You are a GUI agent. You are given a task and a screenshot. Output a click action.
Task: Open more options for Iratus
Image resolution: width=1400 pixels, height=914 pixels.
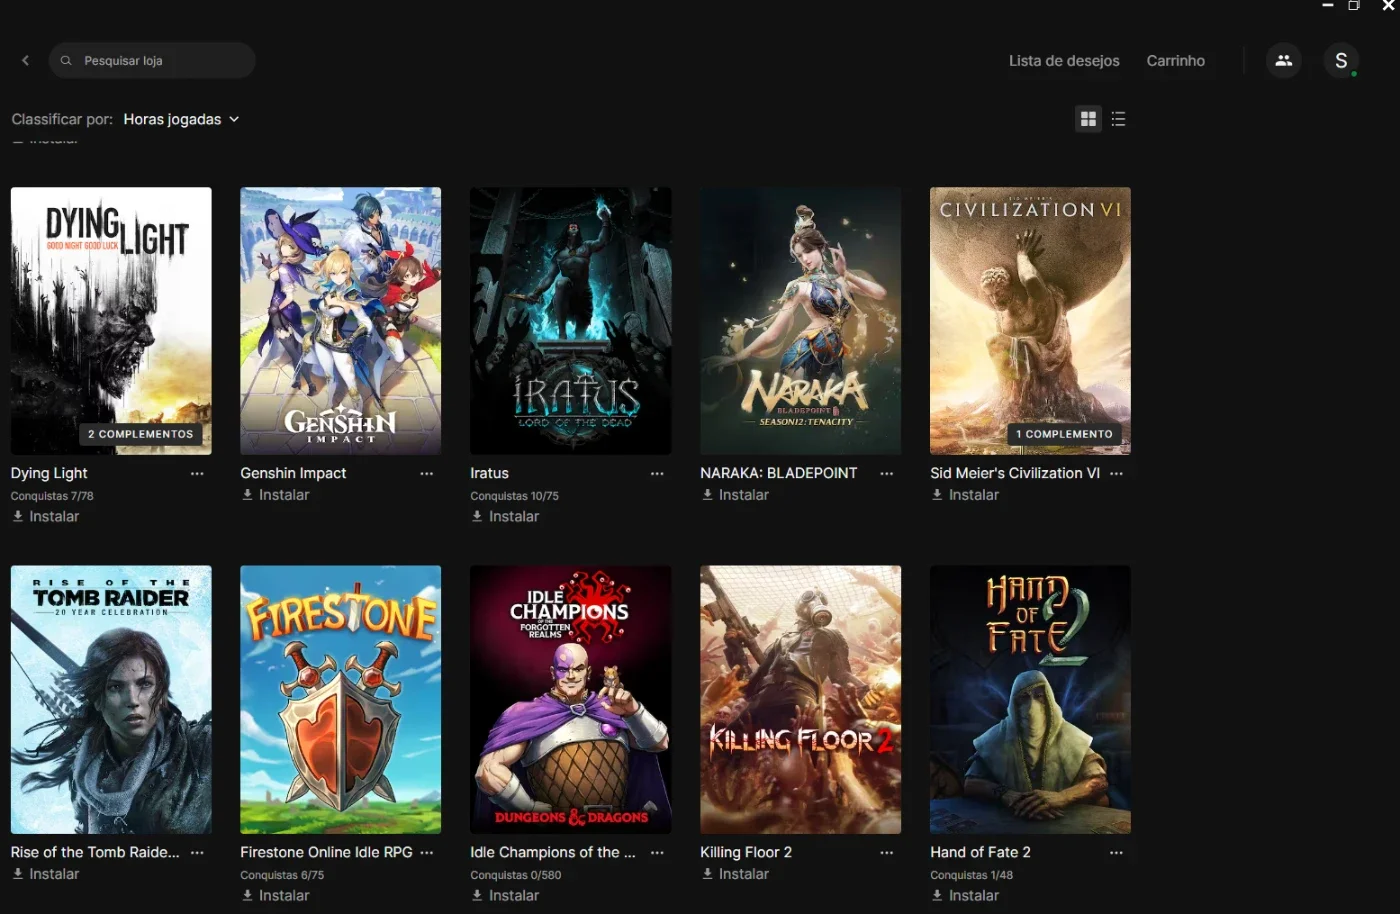coord(657,474)
